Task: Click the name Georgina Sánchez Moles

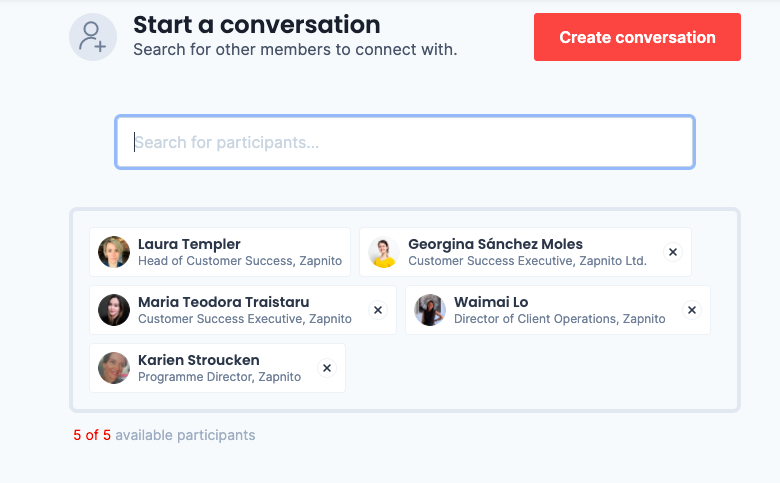Action: pyautogui.click(x=495, y=244)
